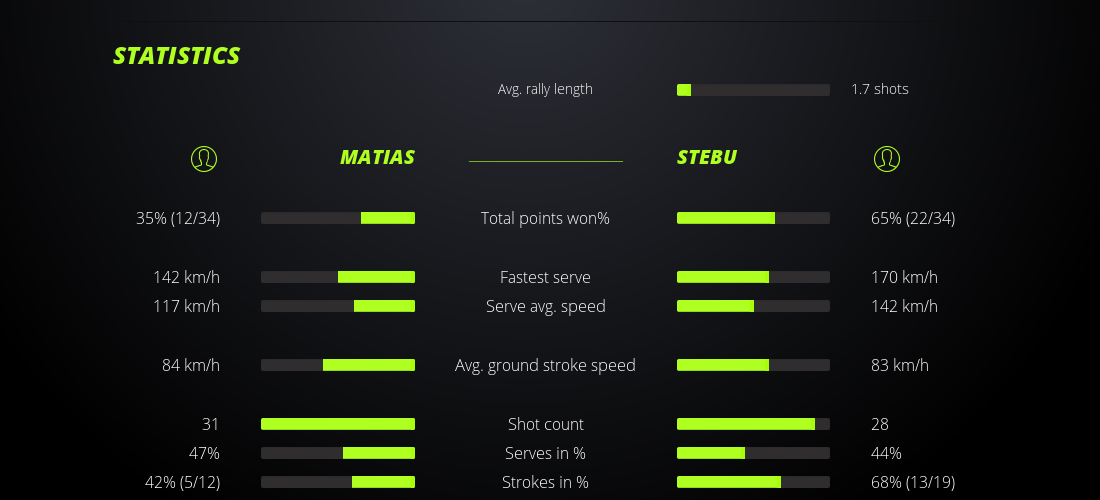
Task: Click Matias's Shot count bar
Action: tap(338, 424)
